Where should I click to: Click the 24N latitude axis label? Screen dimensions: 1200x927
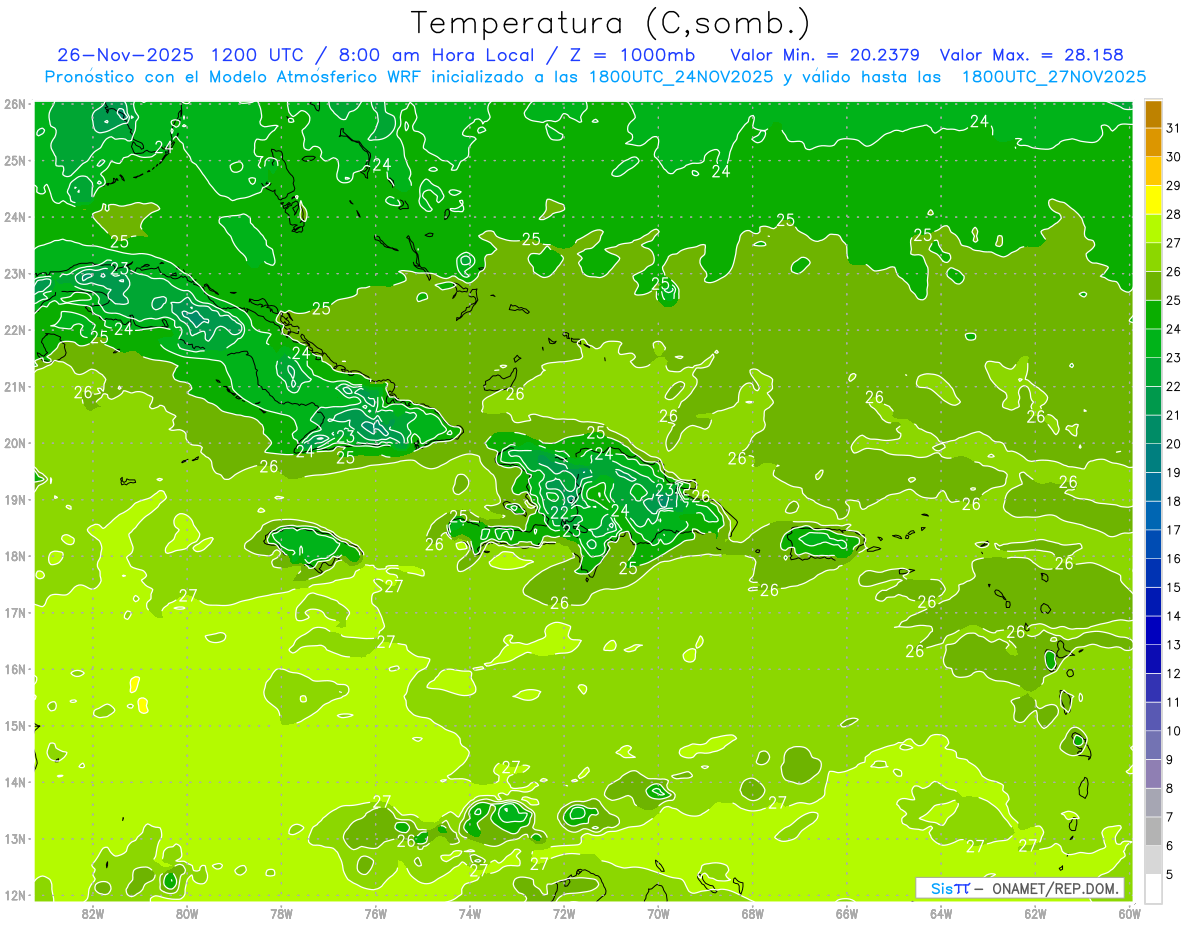coord(15,217)
